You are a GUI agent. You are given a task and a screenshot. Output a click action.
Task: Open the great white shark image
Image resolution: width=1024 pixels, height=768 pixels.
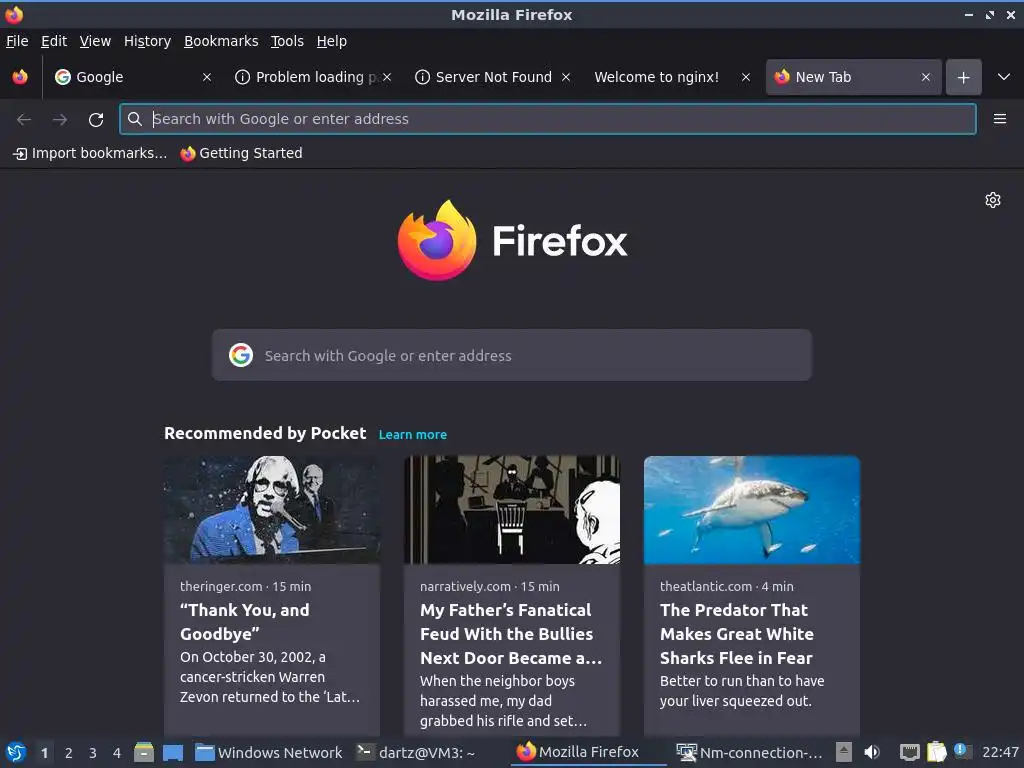752,509
